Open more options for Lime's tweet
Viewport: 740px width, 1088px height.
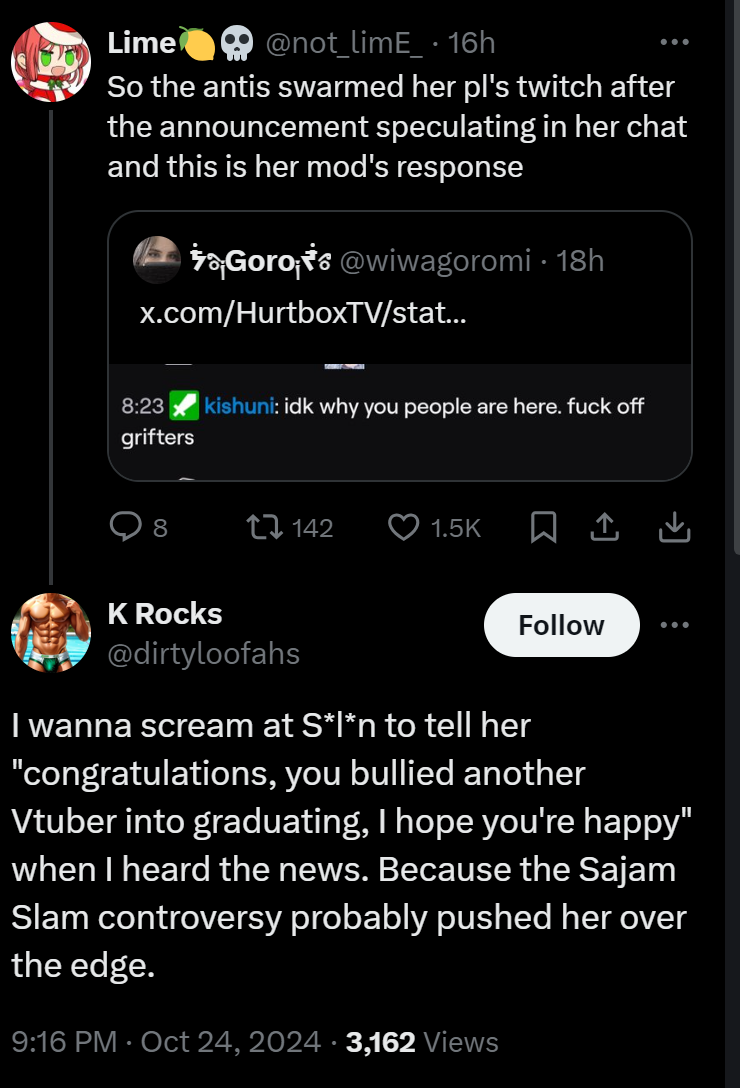pyautogui.click(x=675, y=42)
